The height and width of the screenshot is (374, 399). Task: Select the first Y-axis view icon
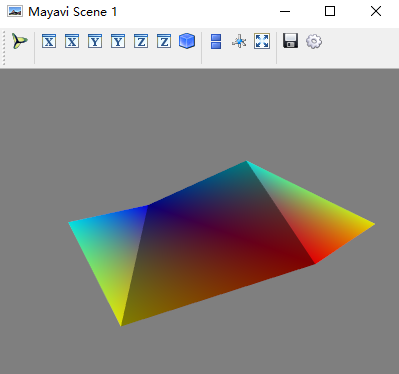(95, 41)
